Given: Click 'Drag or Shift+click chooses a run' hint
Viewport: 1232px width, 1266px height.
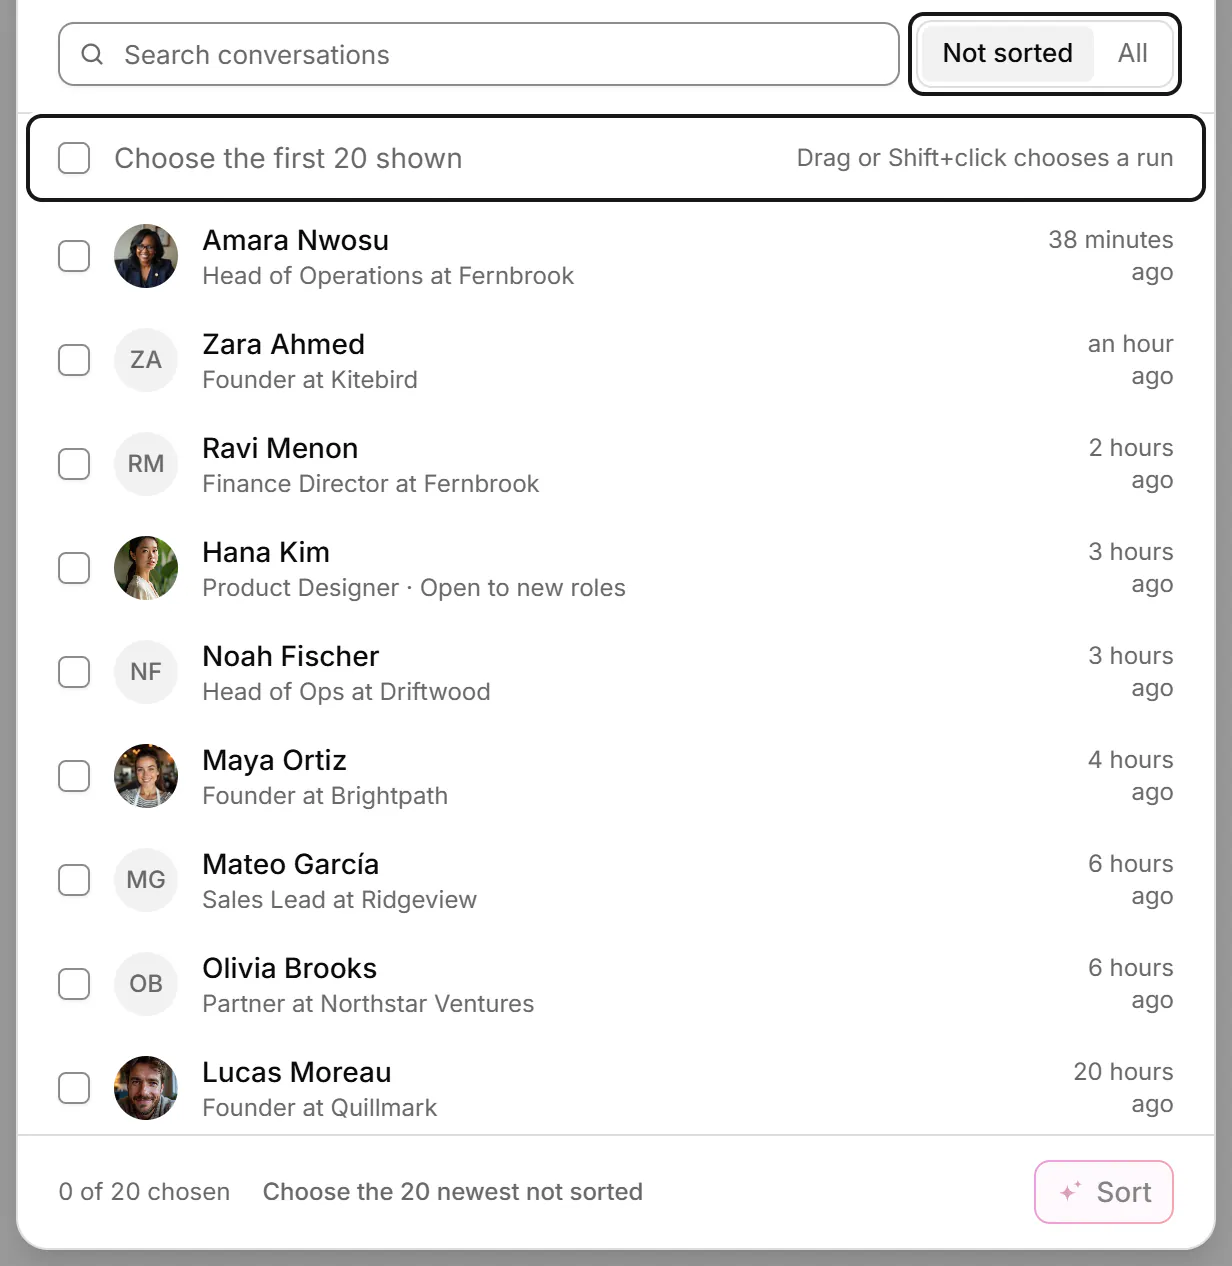Looking at the screenshot, I should pos(985,158).
